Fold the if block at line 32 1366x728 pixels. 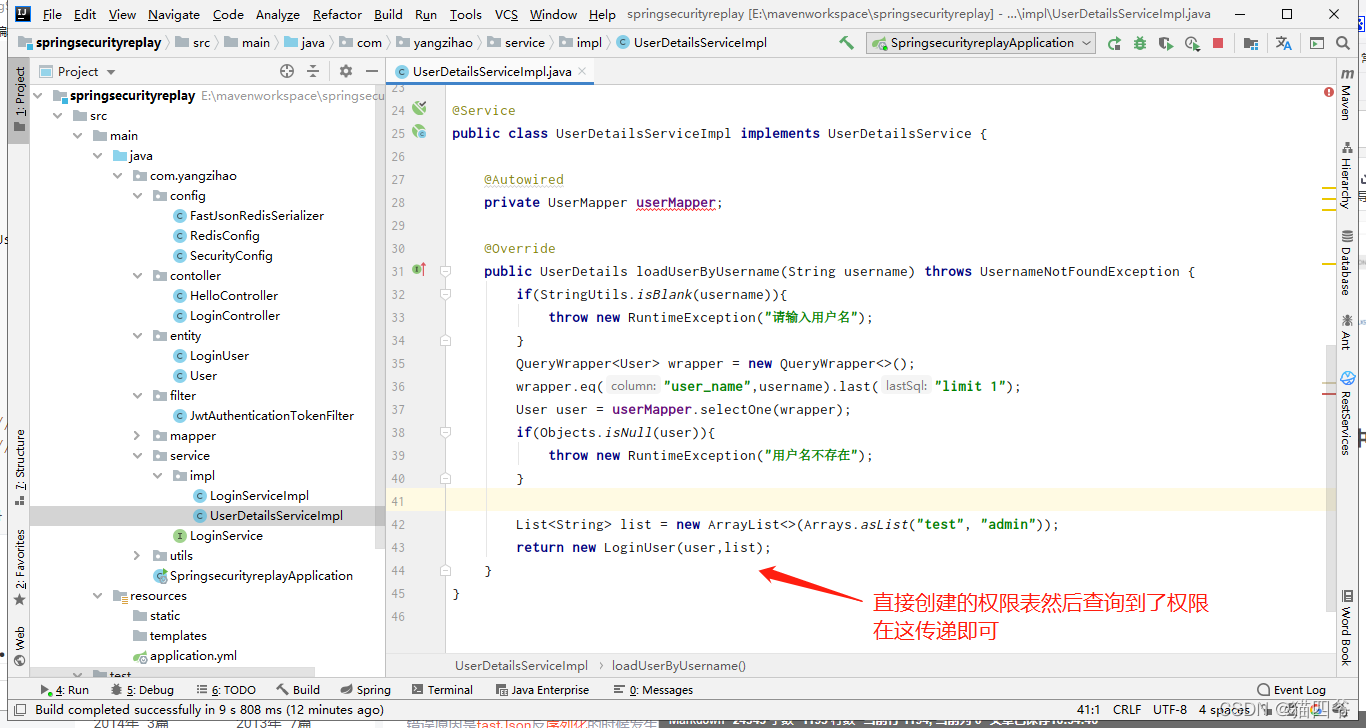[x=445, y=294]
